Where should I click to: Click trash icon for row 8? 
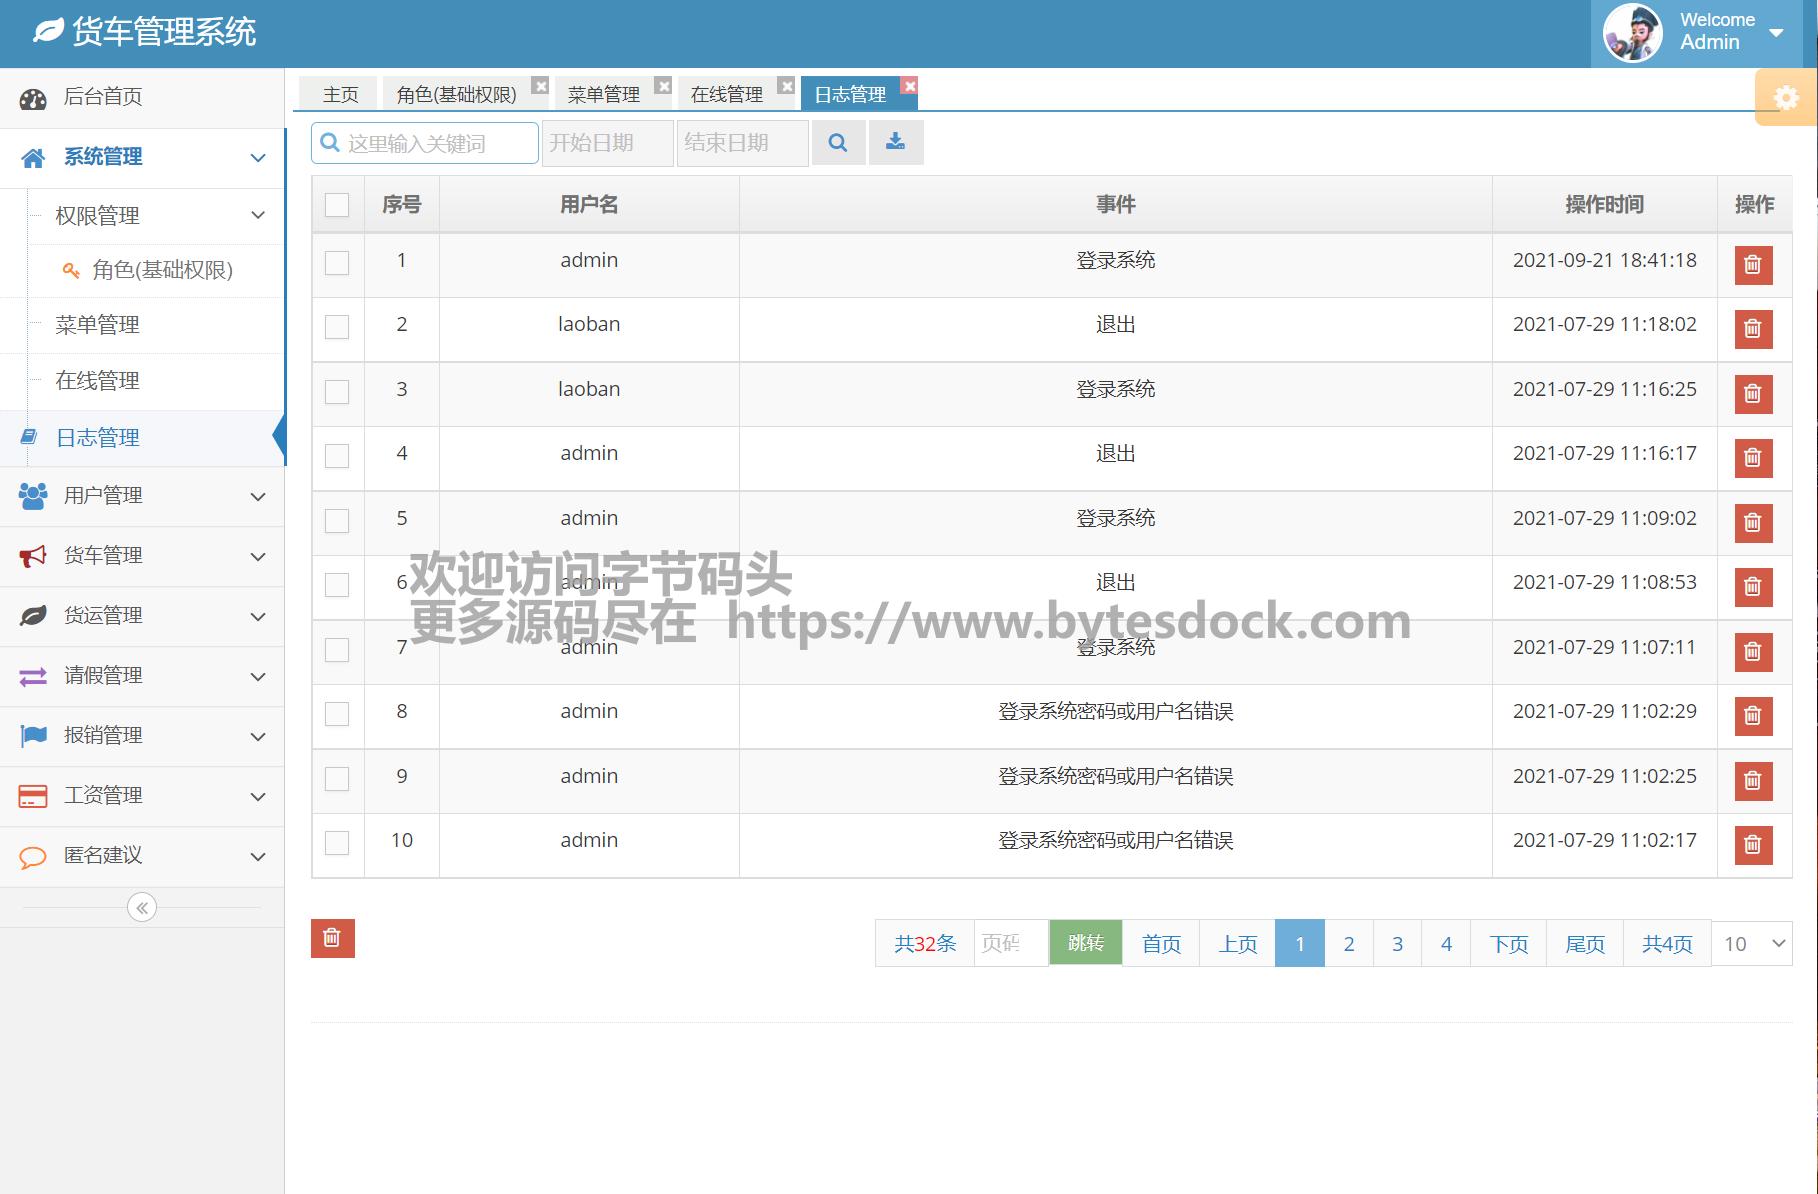(x=1752, y=716)
